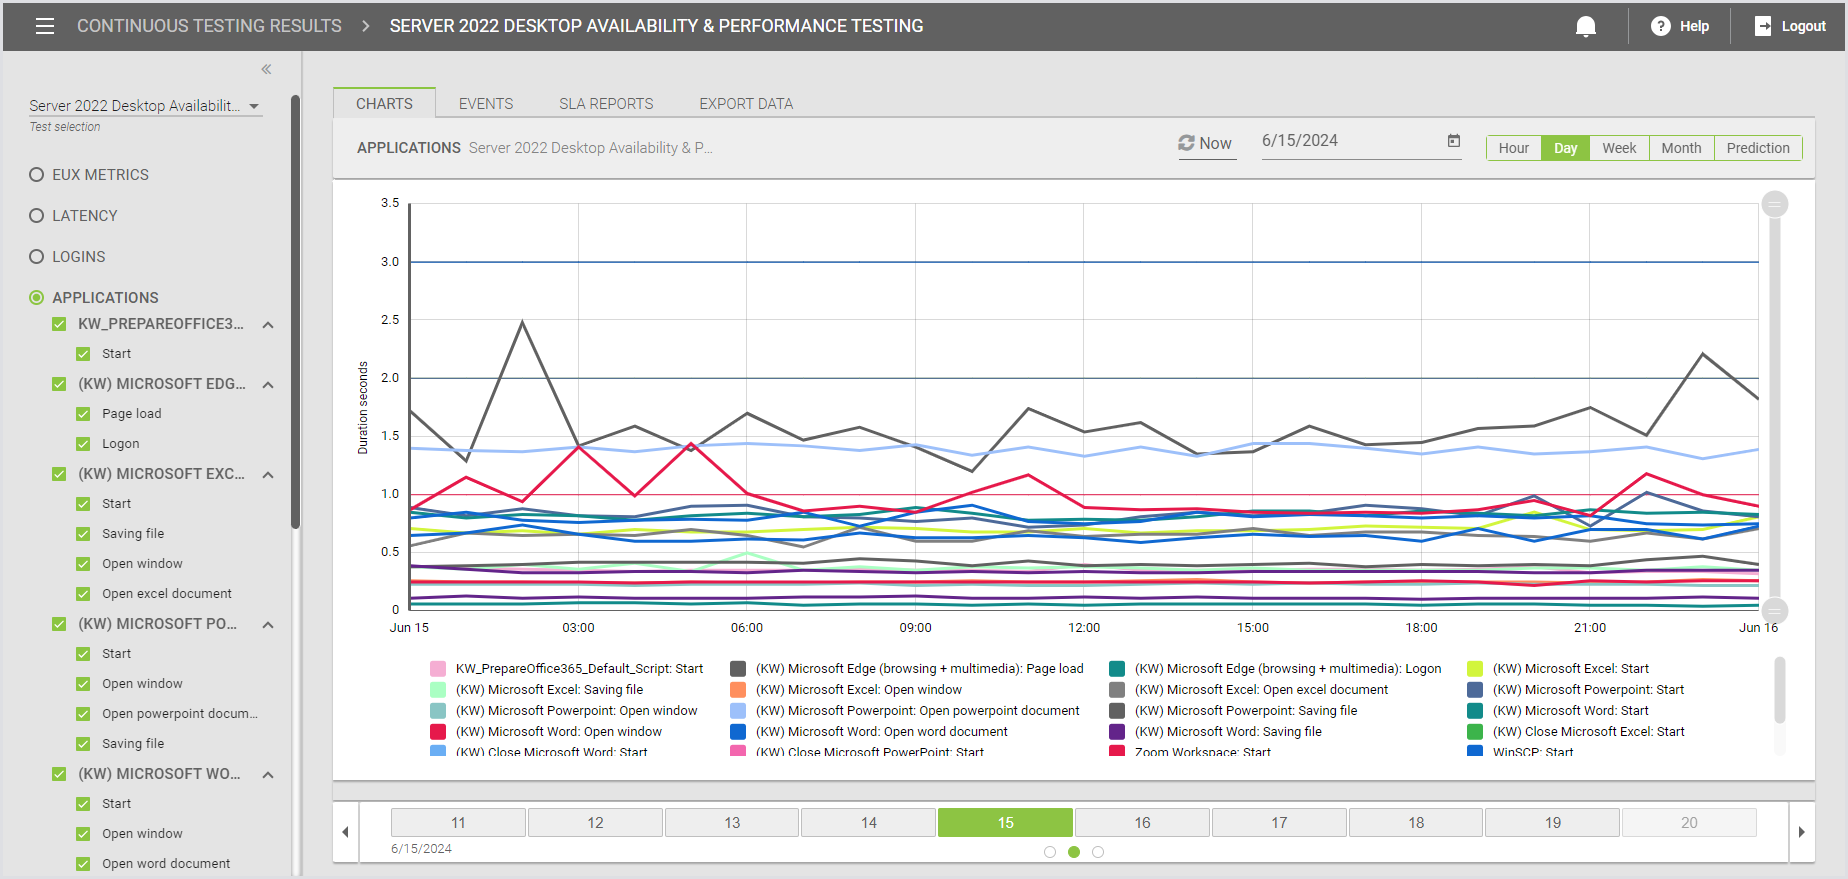Select the Prediction view button
The height and width of the screenshot is (879, 1848).
point(1757,148)
